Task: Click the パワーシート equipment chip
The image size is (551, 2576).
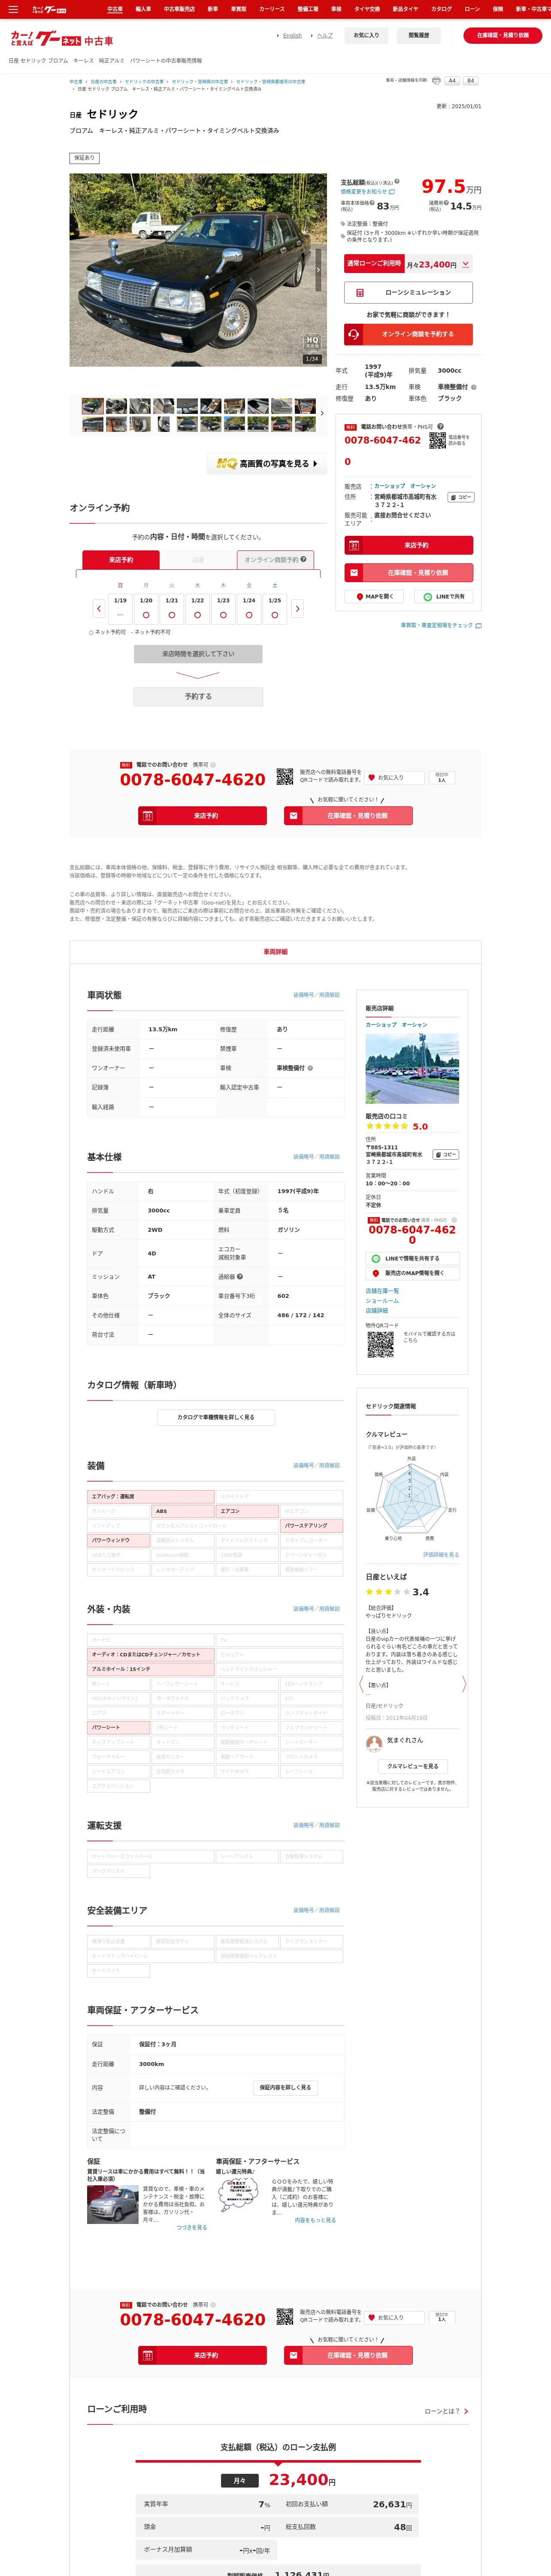Action: point(119,1727)
